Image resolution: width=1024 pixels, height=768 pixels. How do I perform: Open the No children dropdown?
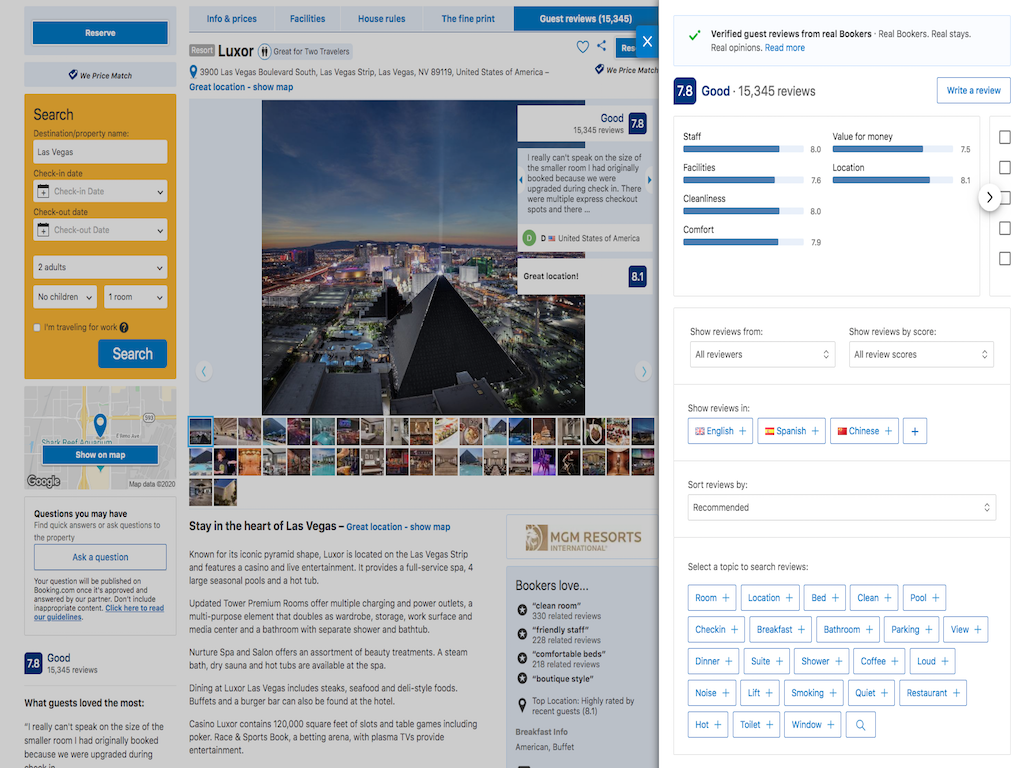pyautogui.click(x=65, y=297)
